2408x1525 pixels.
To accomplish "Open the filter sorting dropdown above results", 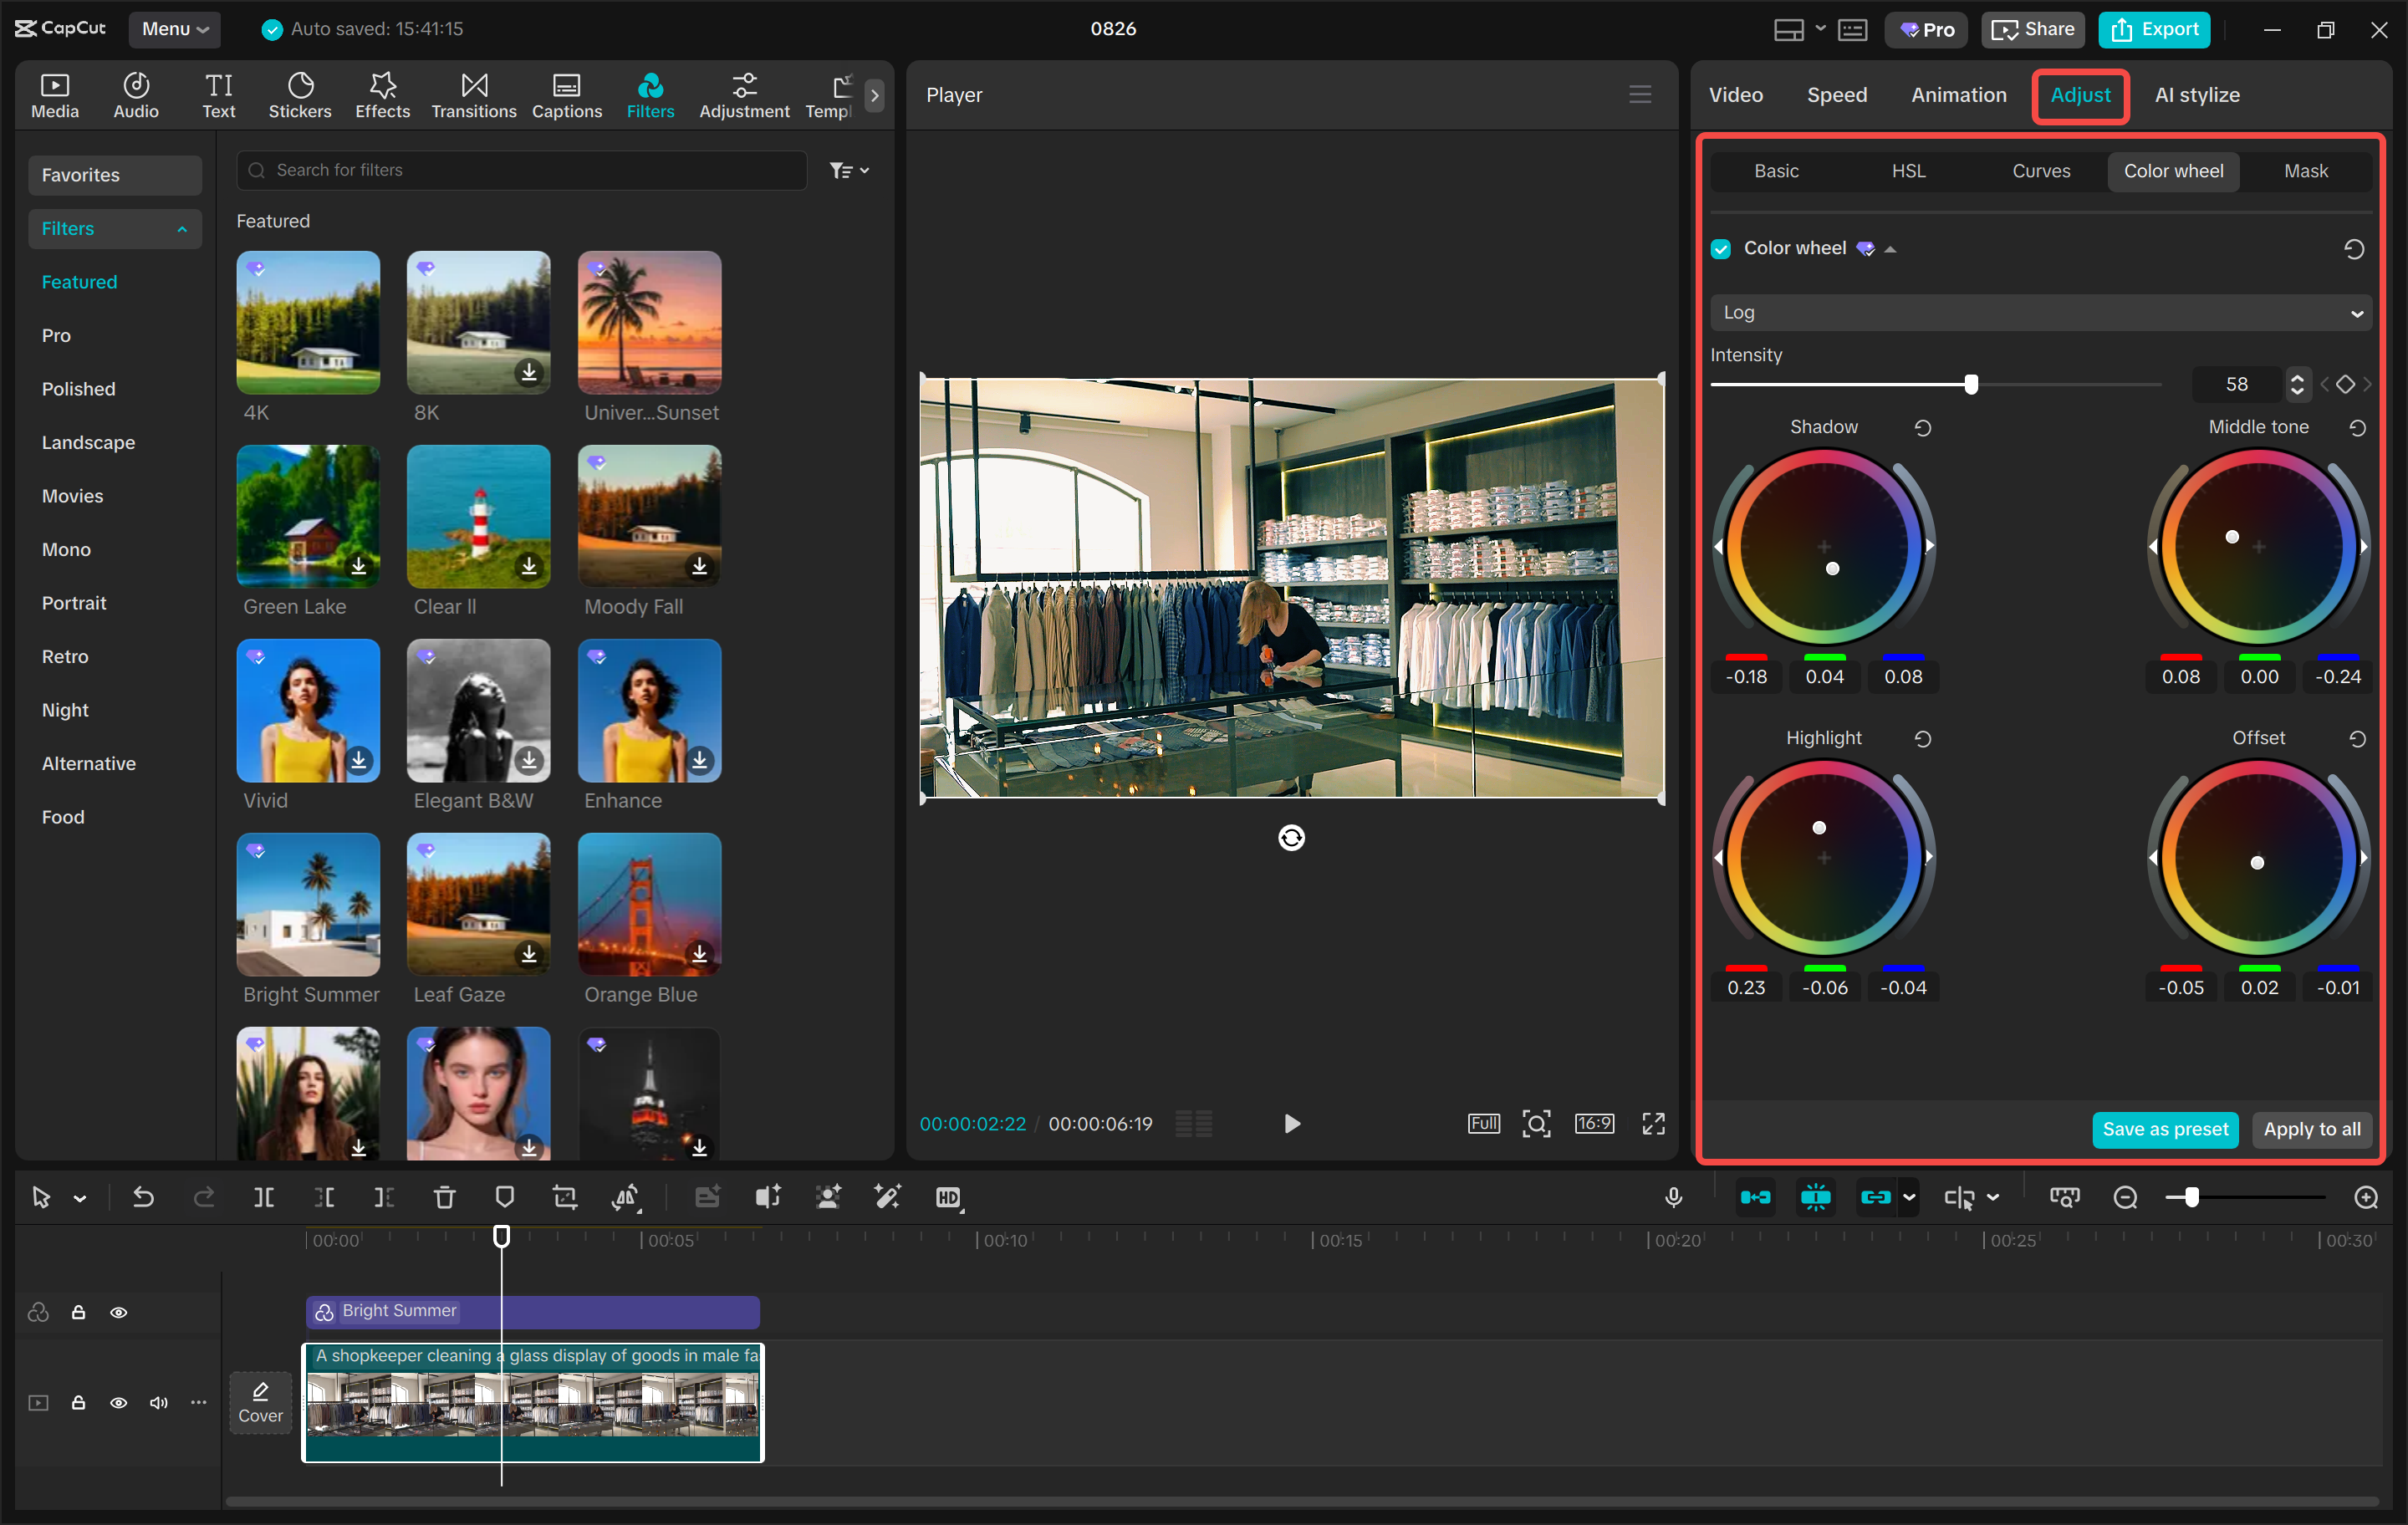I will point(848,170).
